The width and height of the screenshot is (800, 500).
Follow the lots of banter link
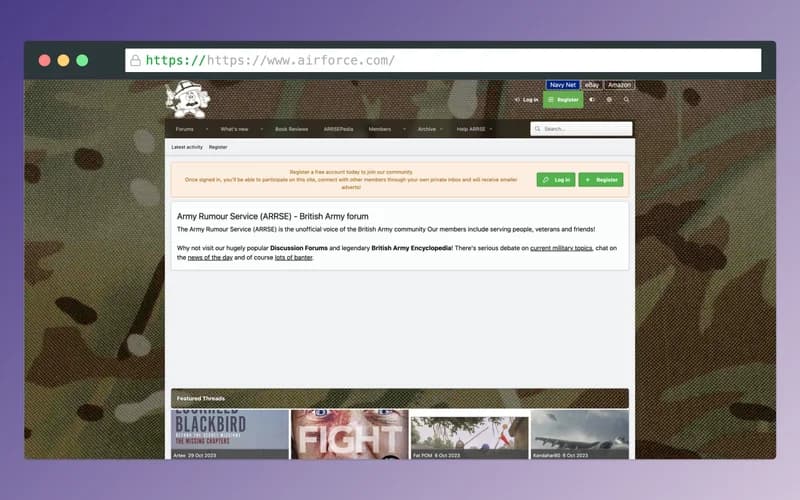[x=293, y=258]
